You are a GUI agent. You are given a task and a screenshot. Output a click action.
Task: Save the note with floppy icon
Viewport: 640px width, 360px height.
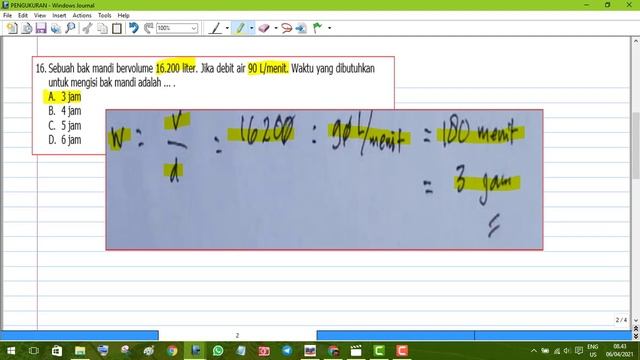[41, 28]
